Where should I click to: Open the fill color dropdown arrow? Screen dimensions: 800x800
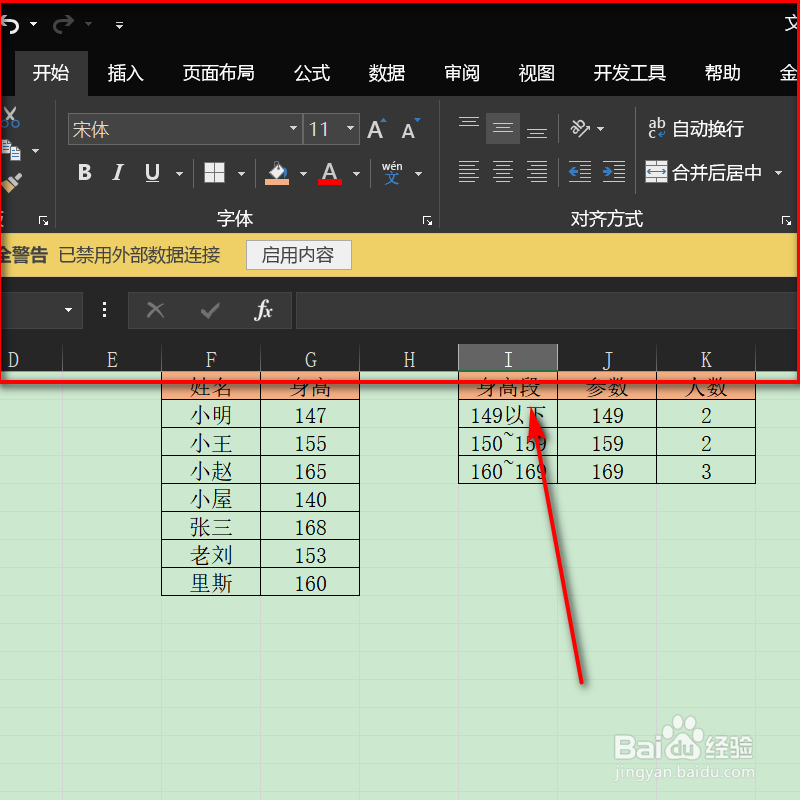coord(303,172)
